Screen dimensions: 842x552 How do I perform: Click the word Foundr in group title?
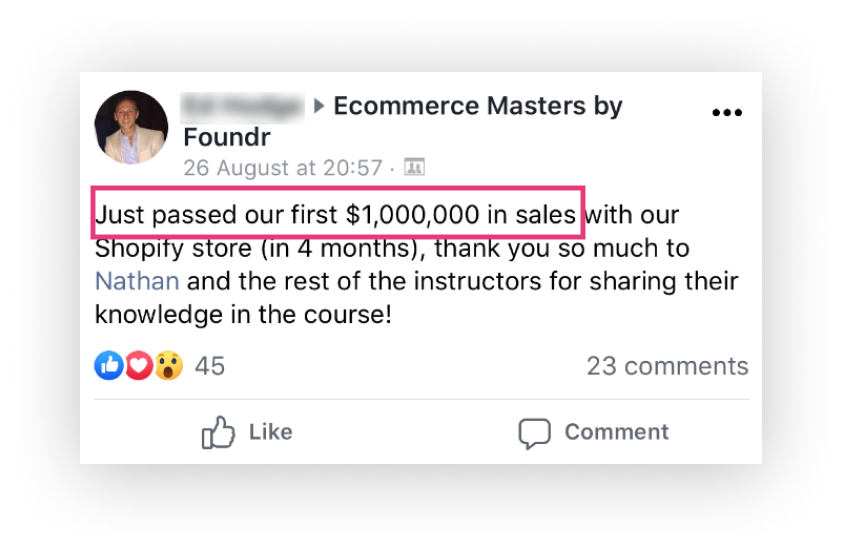(227, 137)
